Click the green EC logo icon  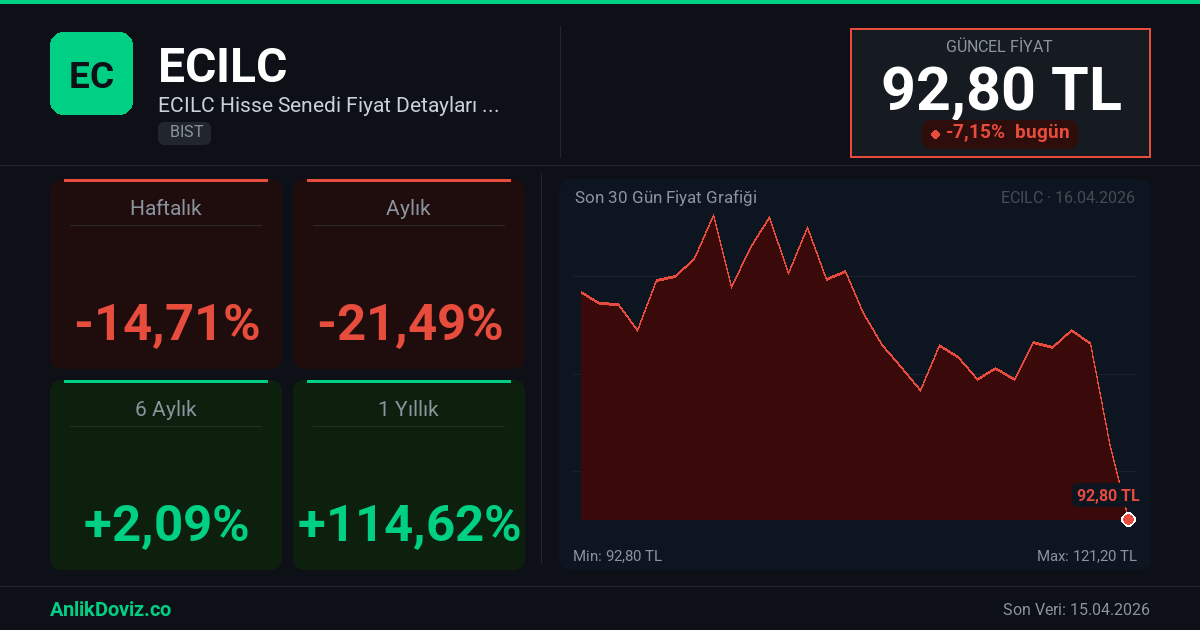click(91, 73)
